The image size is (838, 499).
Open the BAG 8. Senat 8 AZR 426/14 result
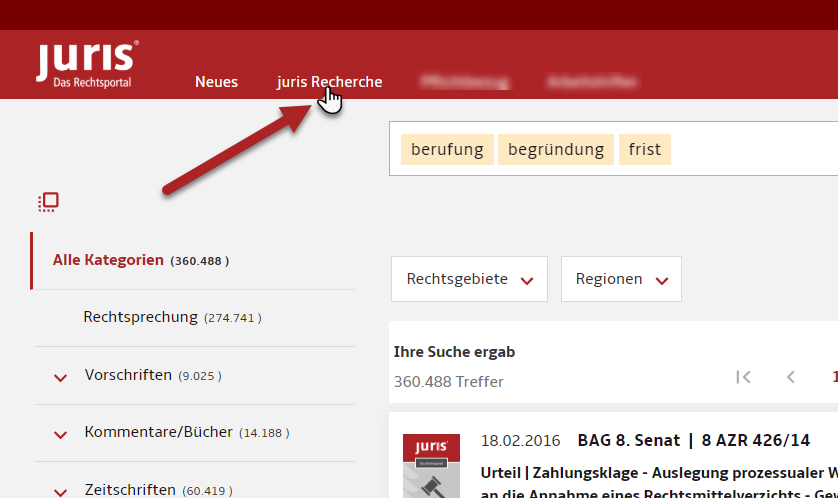694,440
